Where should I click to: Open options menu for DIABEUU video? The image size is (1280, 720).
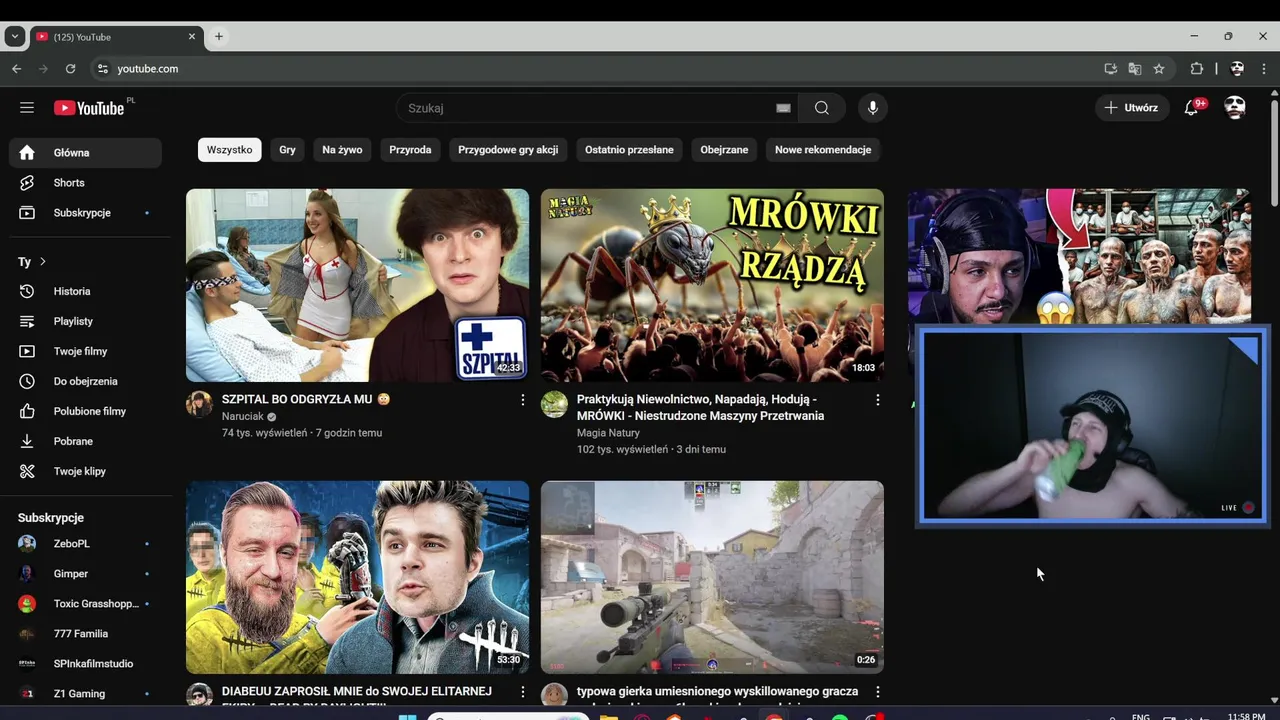tap(522, 692)
